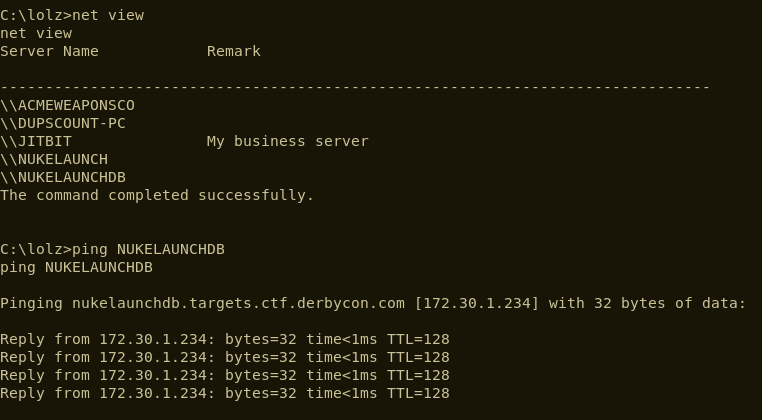Click the "Remark" column header

[233, 51]
